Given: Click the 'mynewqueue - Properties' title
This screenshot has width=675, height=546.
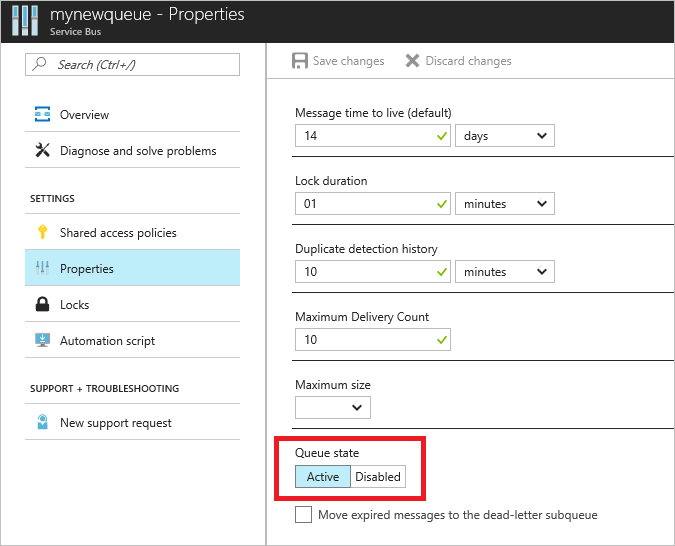Looking at the screenshot, I should [x=147, y=14].
